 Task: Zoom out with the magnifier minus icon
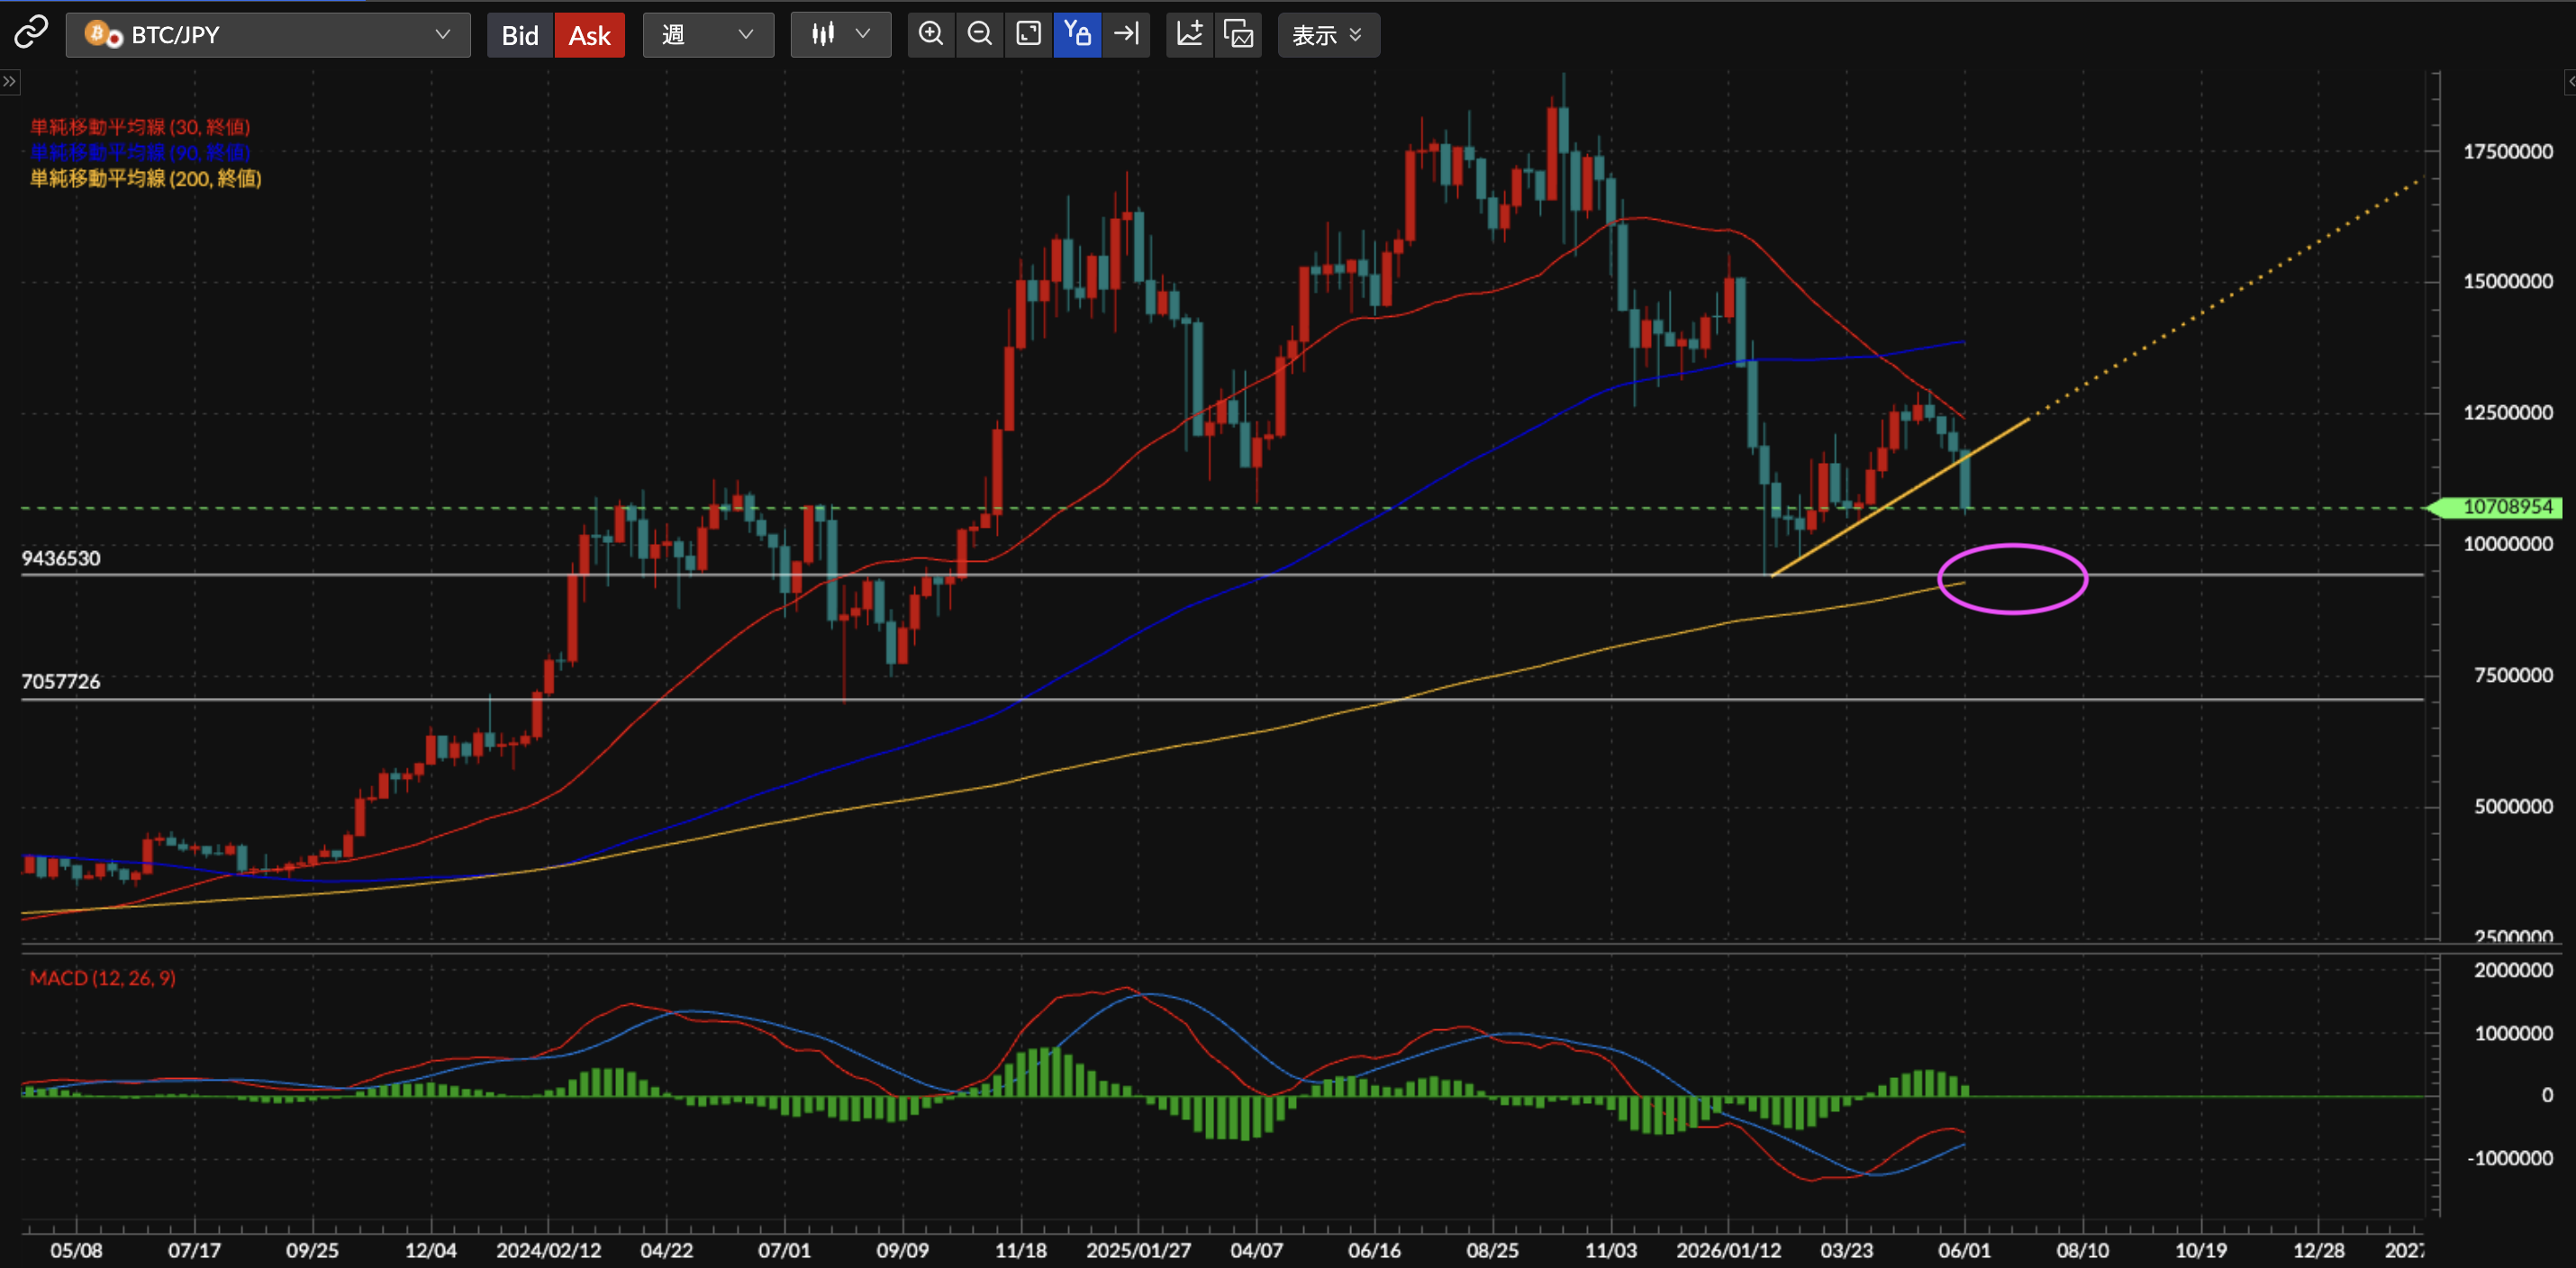980,34
